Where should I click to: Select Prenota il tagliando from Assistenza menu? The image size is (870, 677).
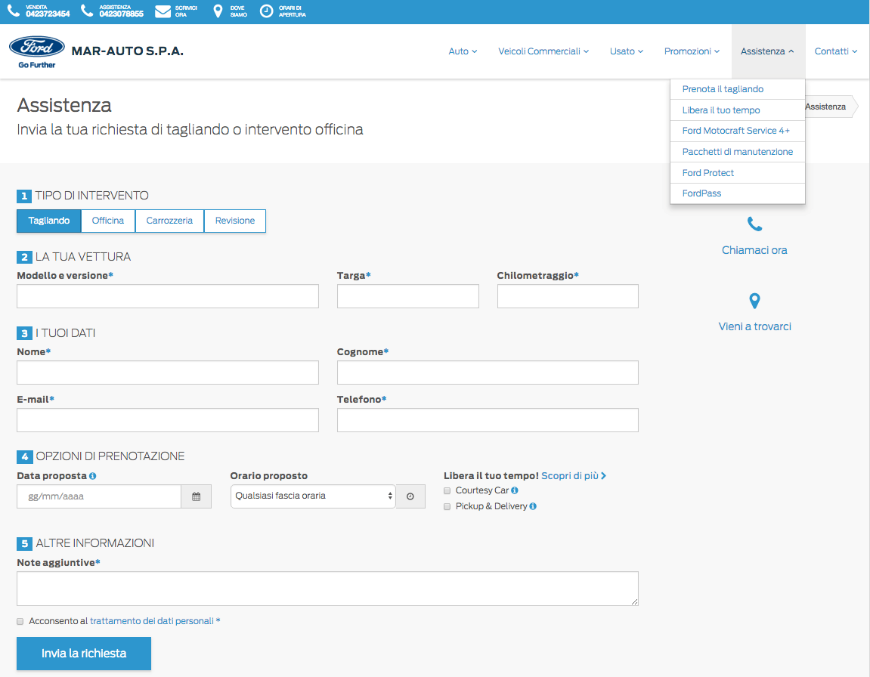[722, 89]
